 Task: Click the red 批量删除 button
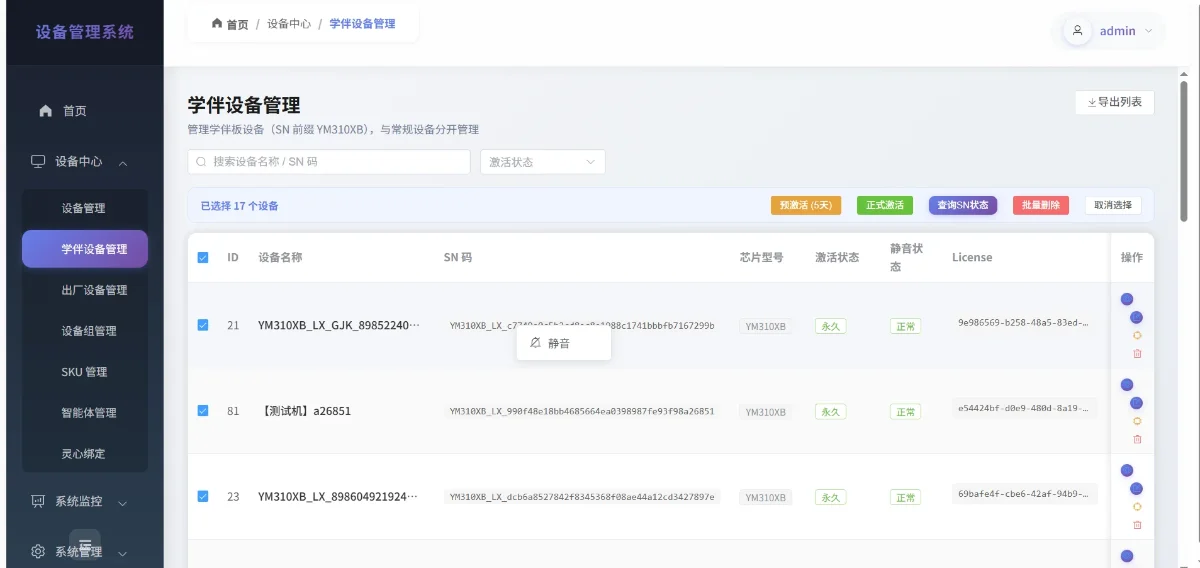1042,205
